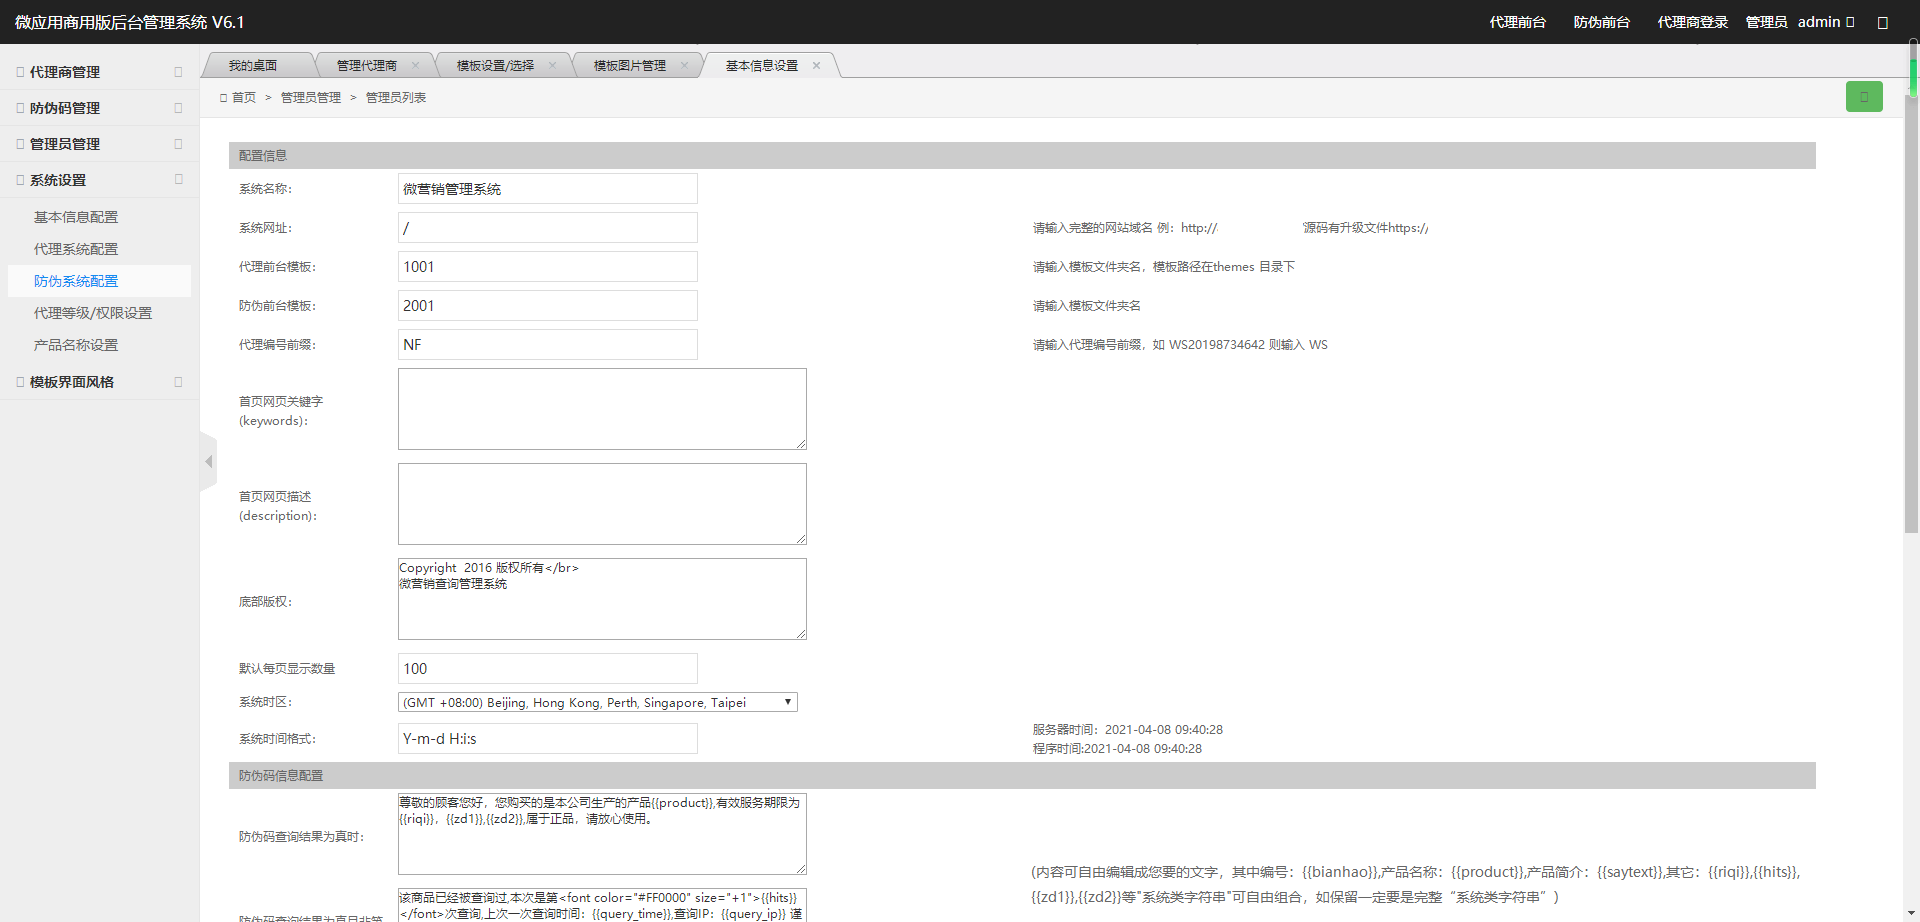Collapse the left sidebar with arrow handle
This screenshot has width=1920, height=922.
(208, 461)
